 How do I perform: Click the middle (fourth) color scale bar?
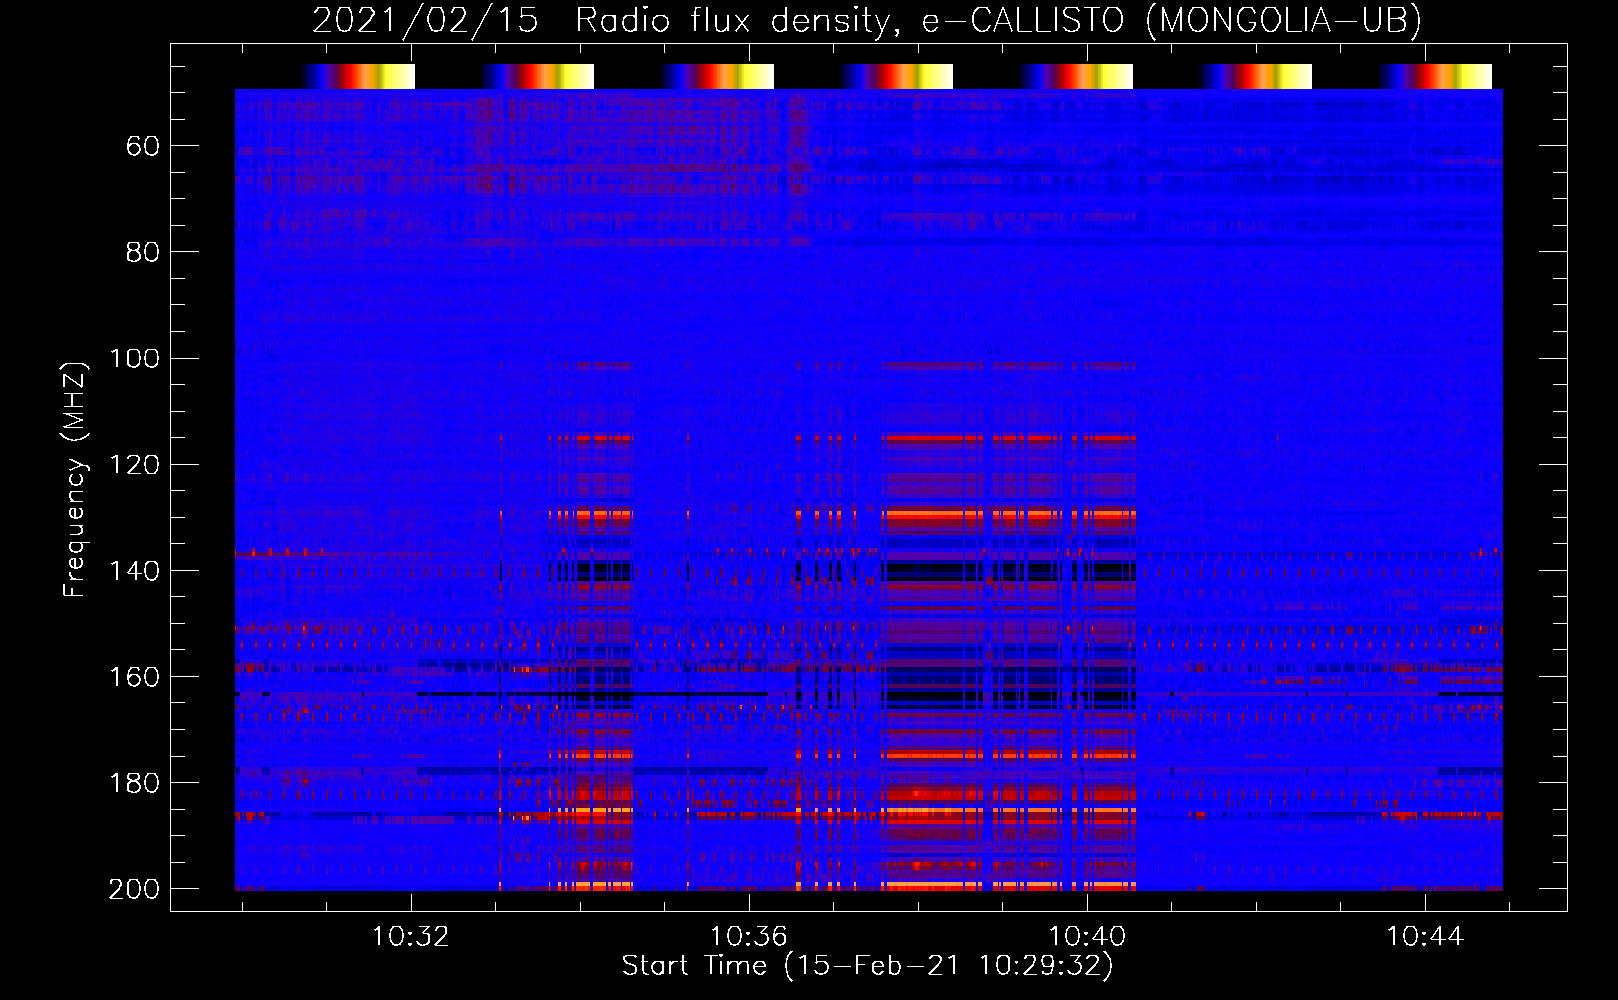(x=897, y=76)
